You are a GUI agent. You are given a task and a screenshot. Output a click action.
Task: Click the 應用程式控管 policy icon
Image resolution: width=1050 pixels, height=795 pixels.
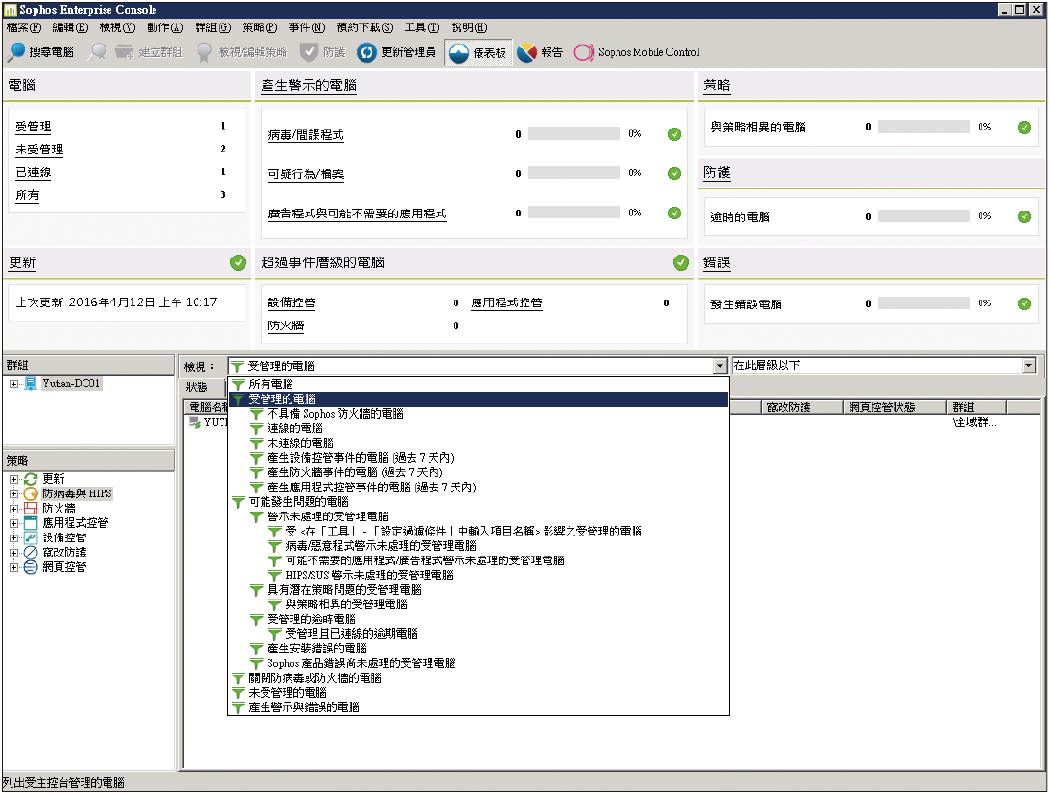coord(31,523)
